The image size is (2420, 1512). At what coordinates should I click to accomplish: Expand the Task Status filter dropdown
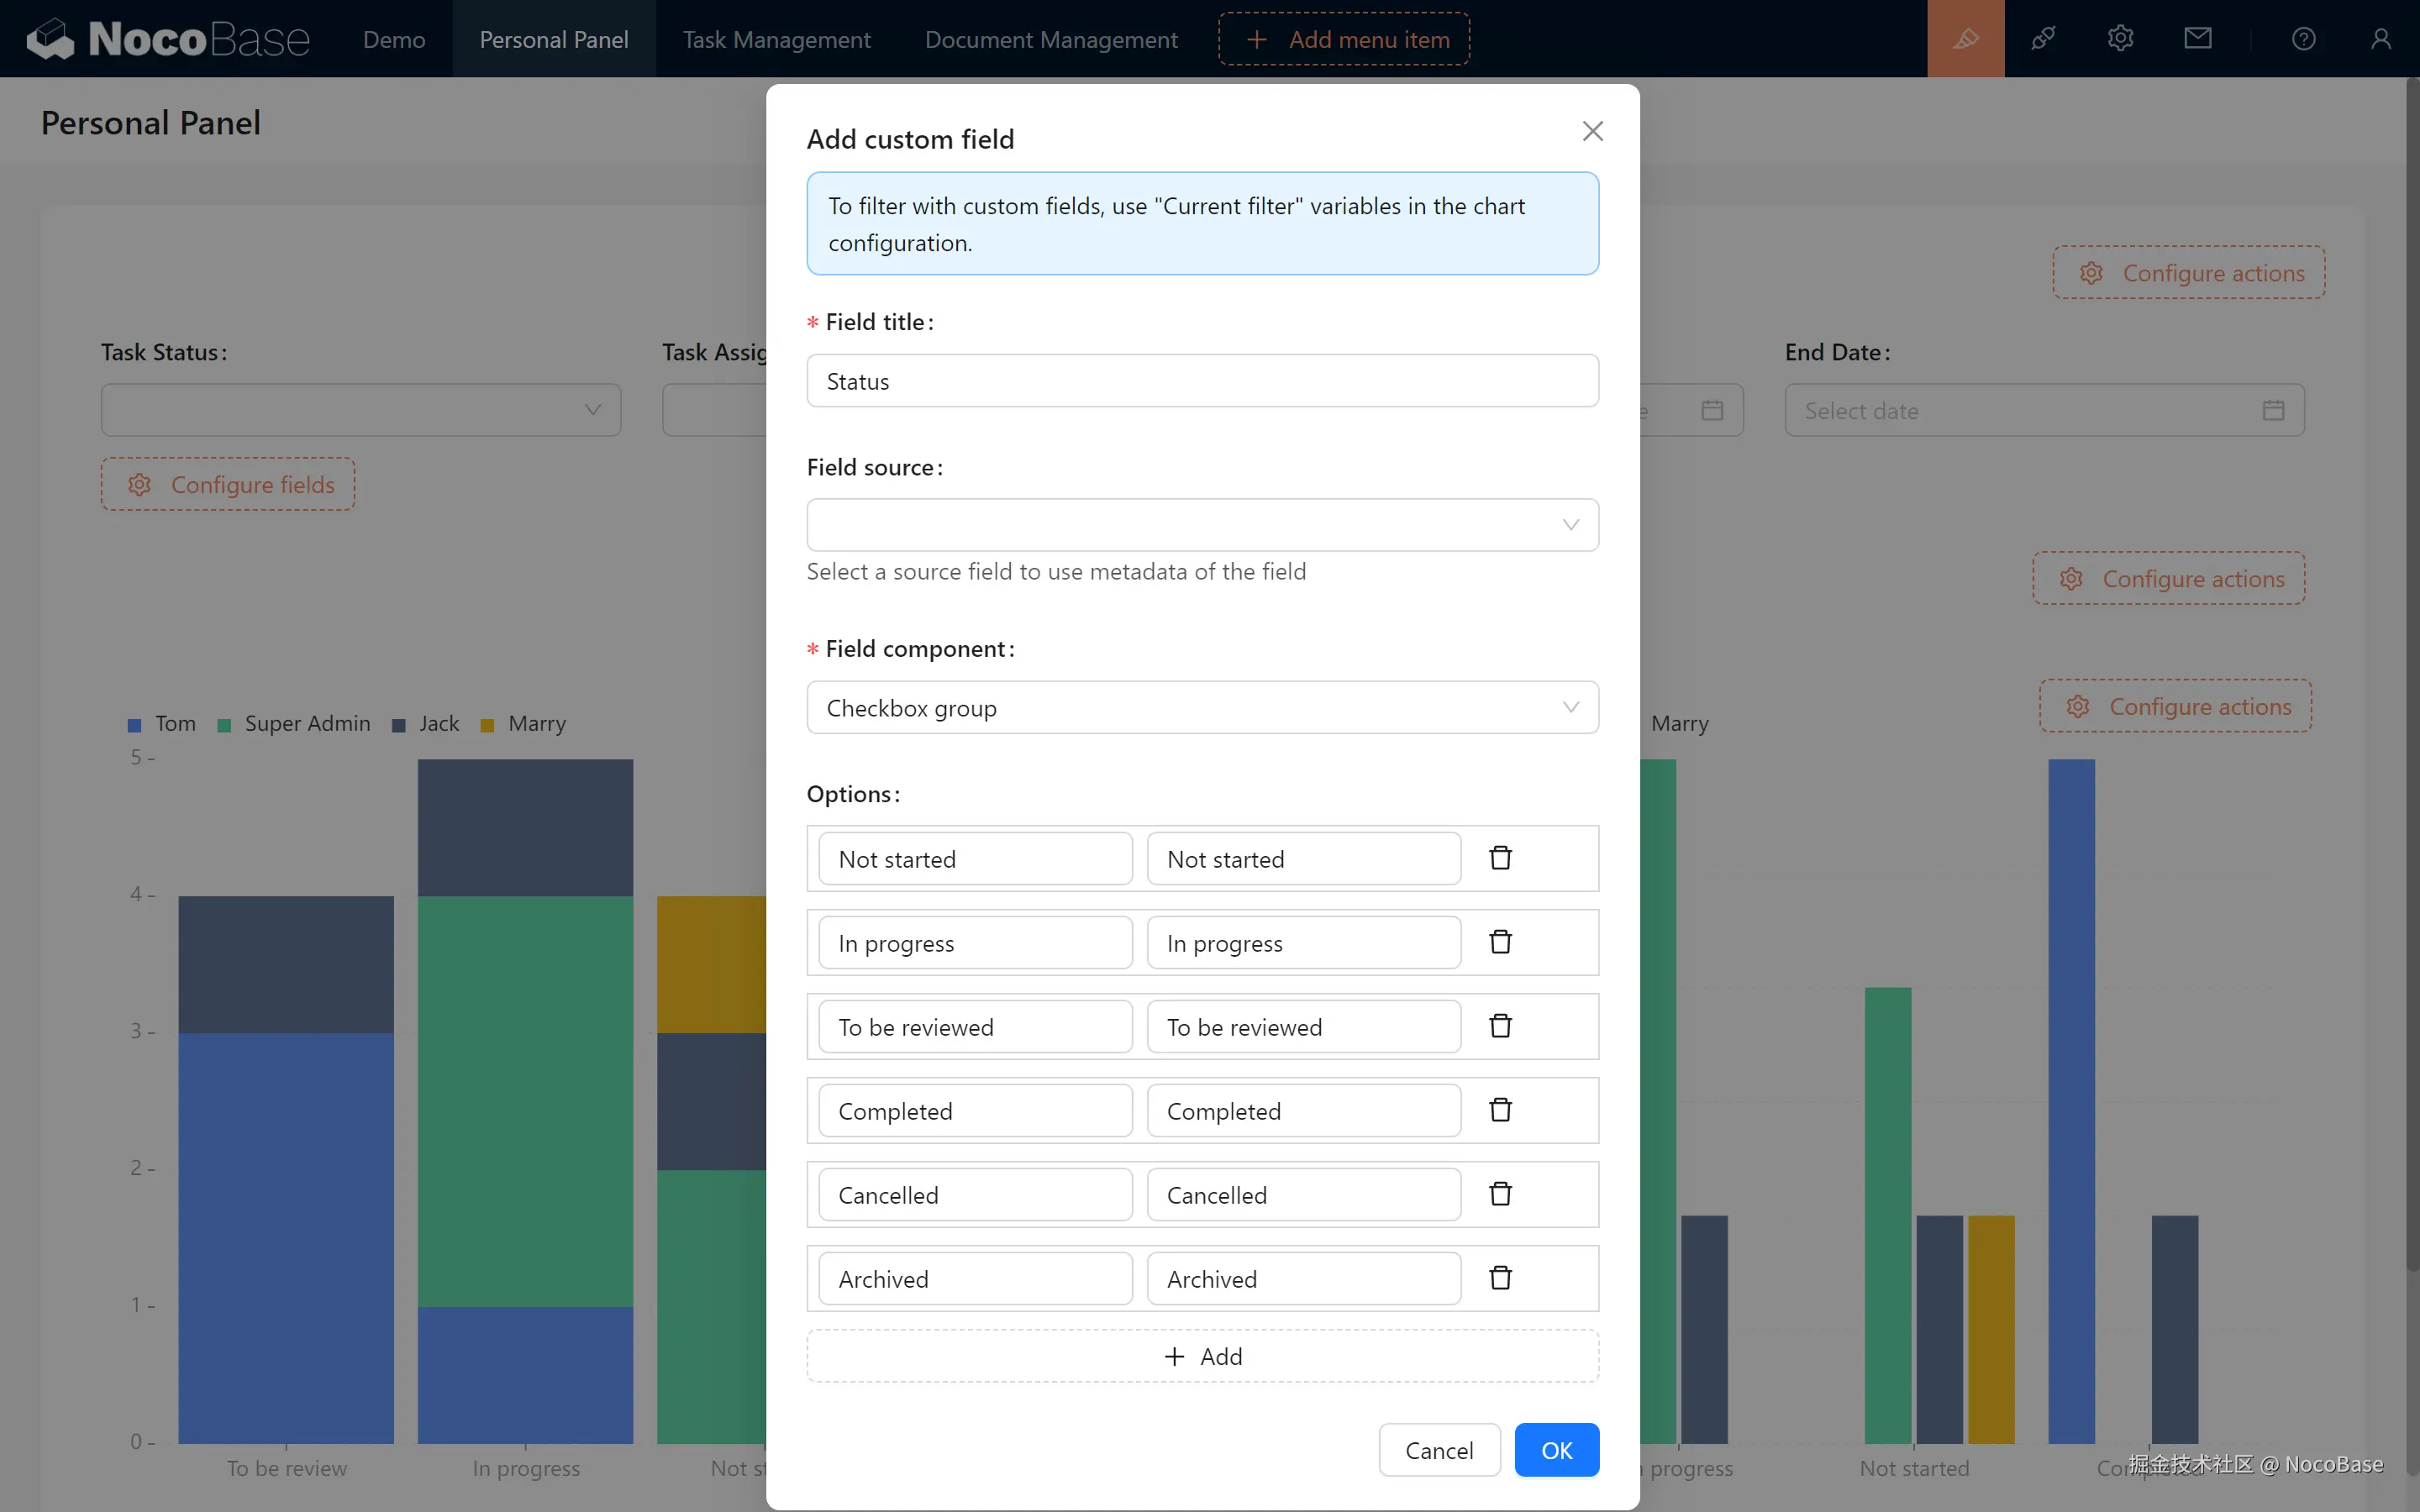pos(360,410)
